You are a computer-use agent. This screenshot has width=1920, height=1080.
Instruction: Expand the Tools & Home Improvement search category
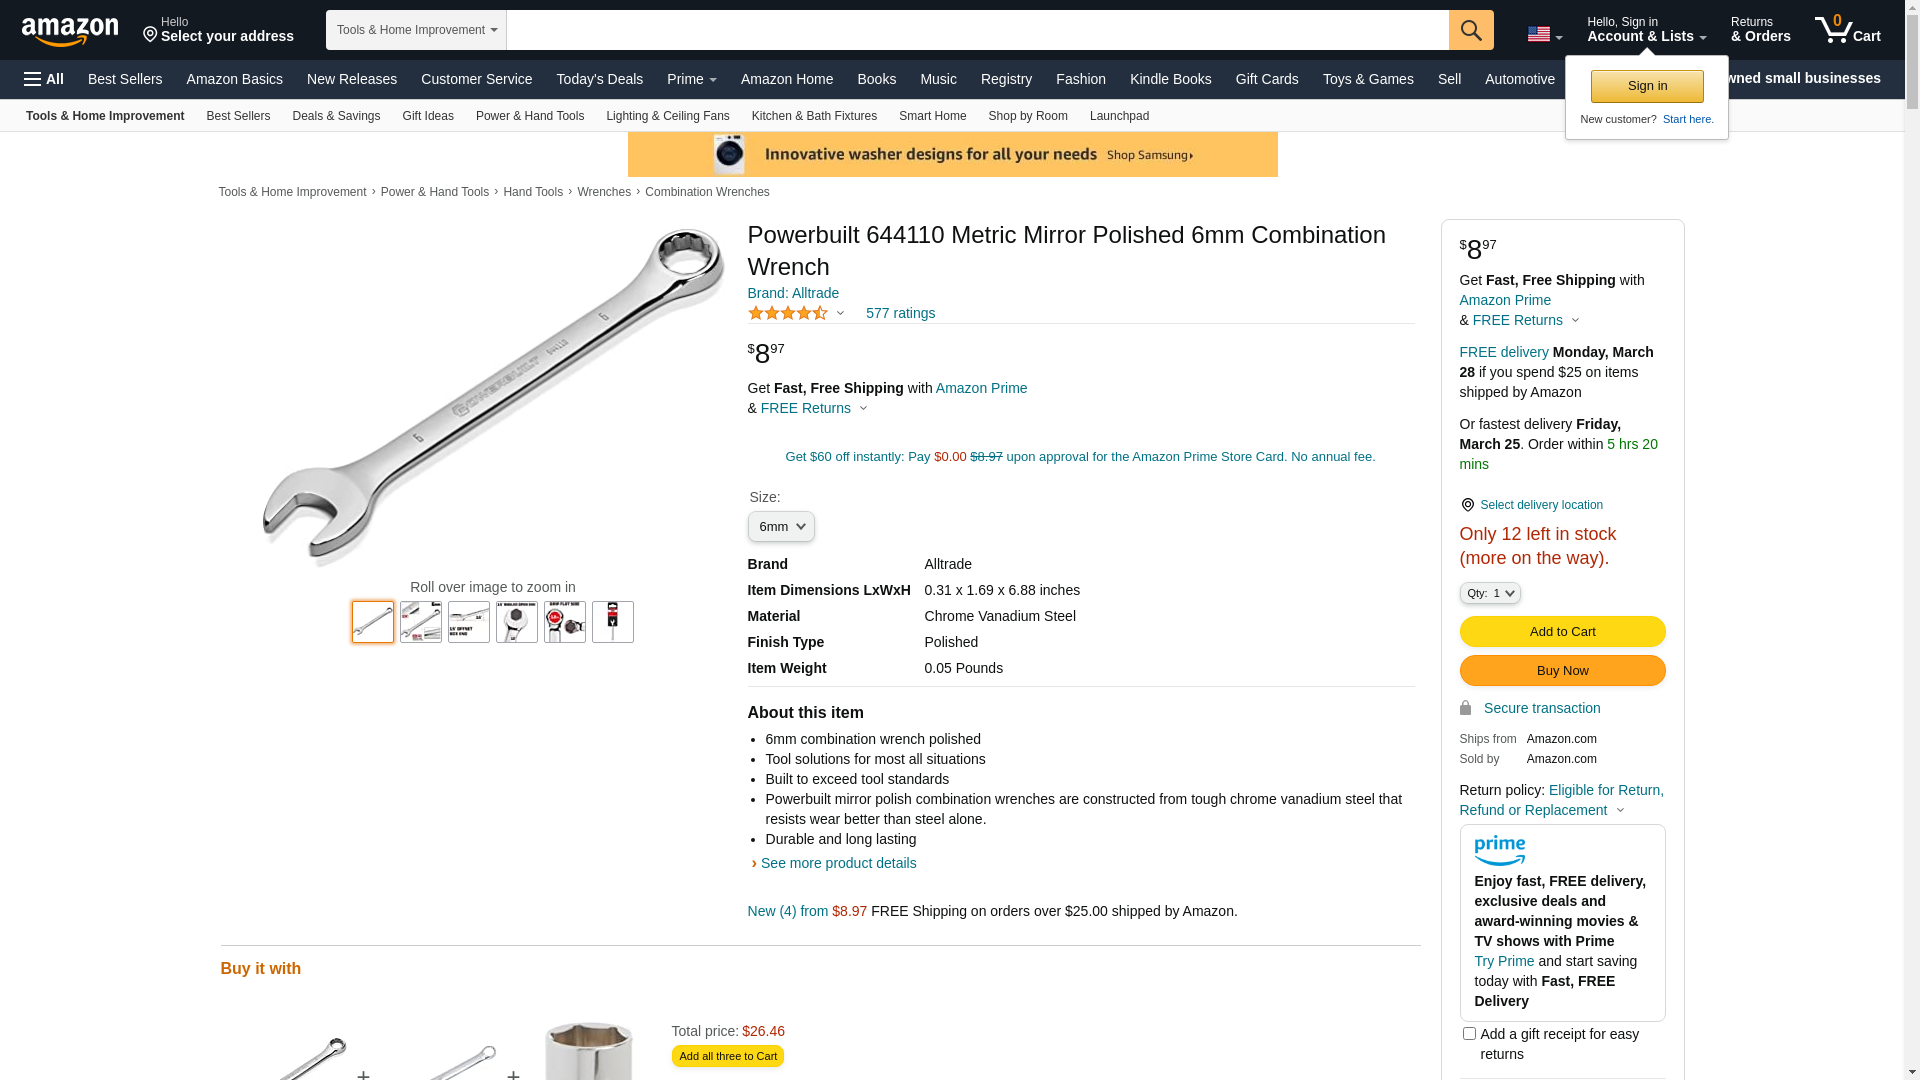pyautogui.click(x=416, y=30)
